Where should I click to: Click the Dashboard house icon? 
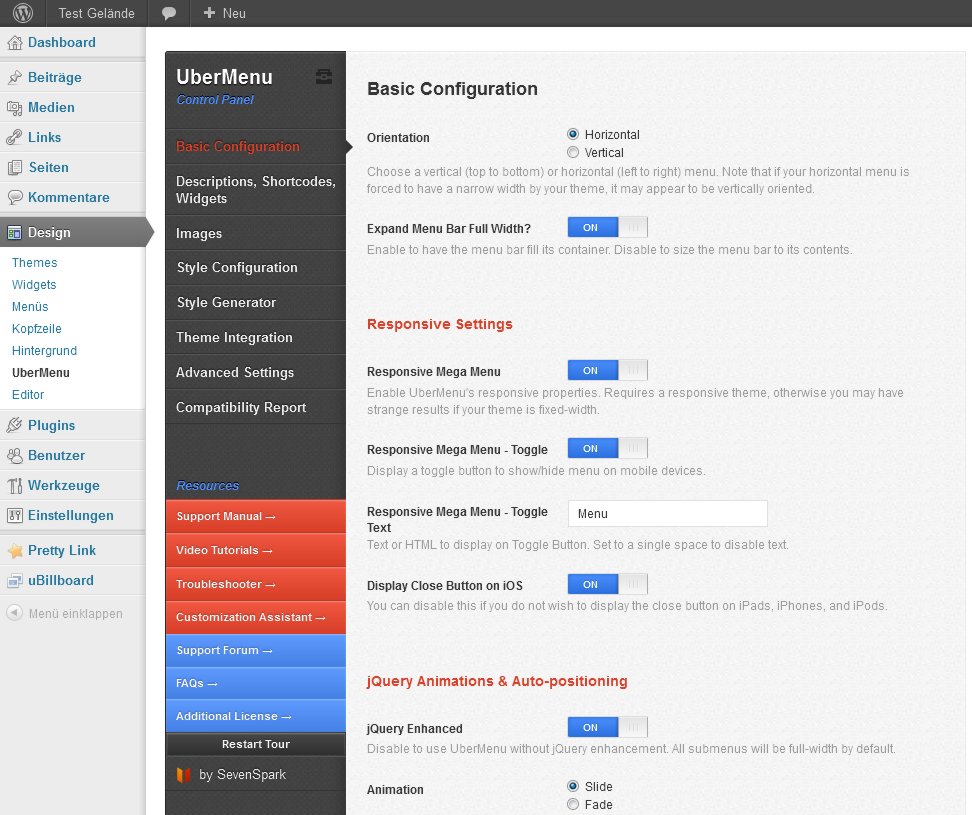click(15, 43)
